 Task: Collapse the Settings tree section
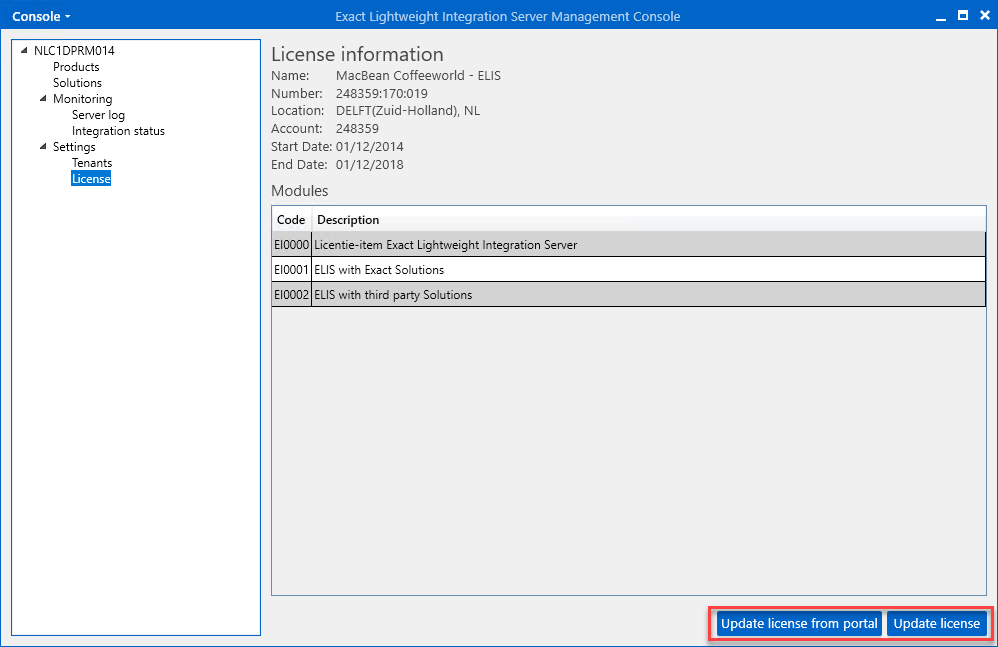tap(43, 147)
